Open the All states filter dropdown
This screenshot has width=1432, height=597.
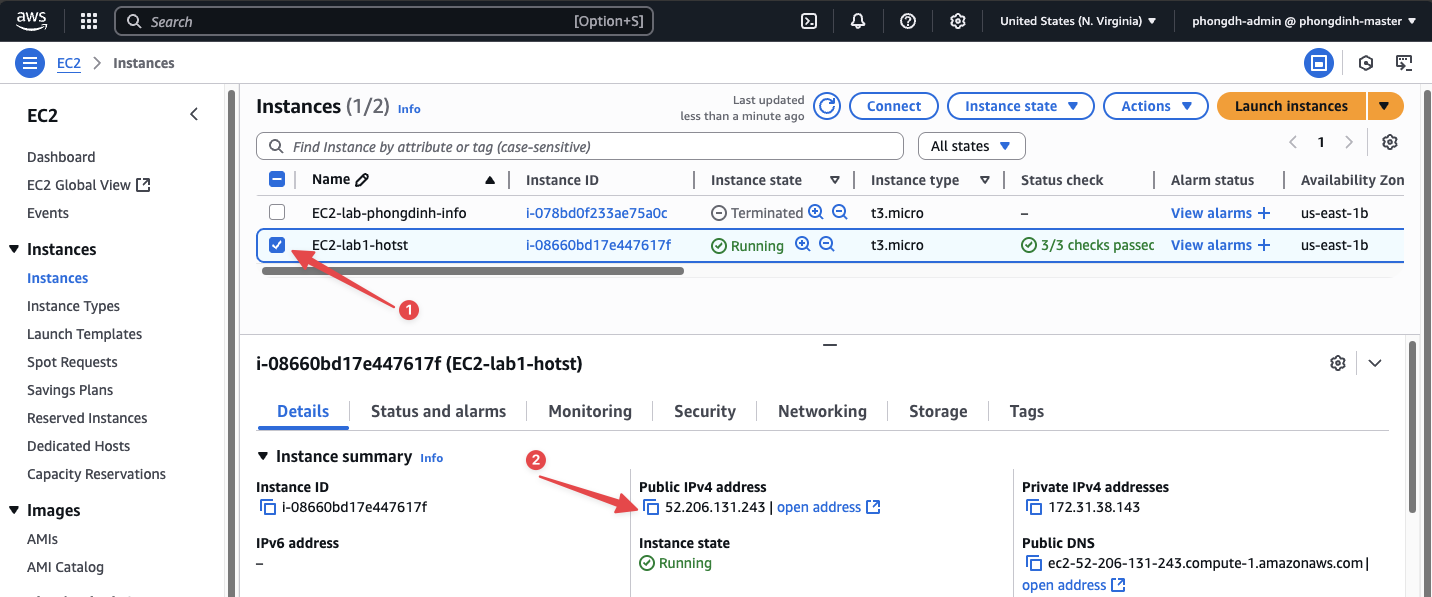[x=971, y=146]
